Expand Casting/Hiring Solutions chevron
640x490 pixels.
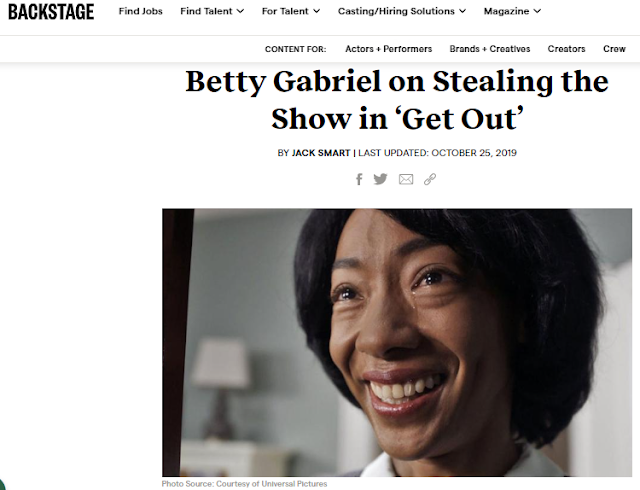(462, 11)
